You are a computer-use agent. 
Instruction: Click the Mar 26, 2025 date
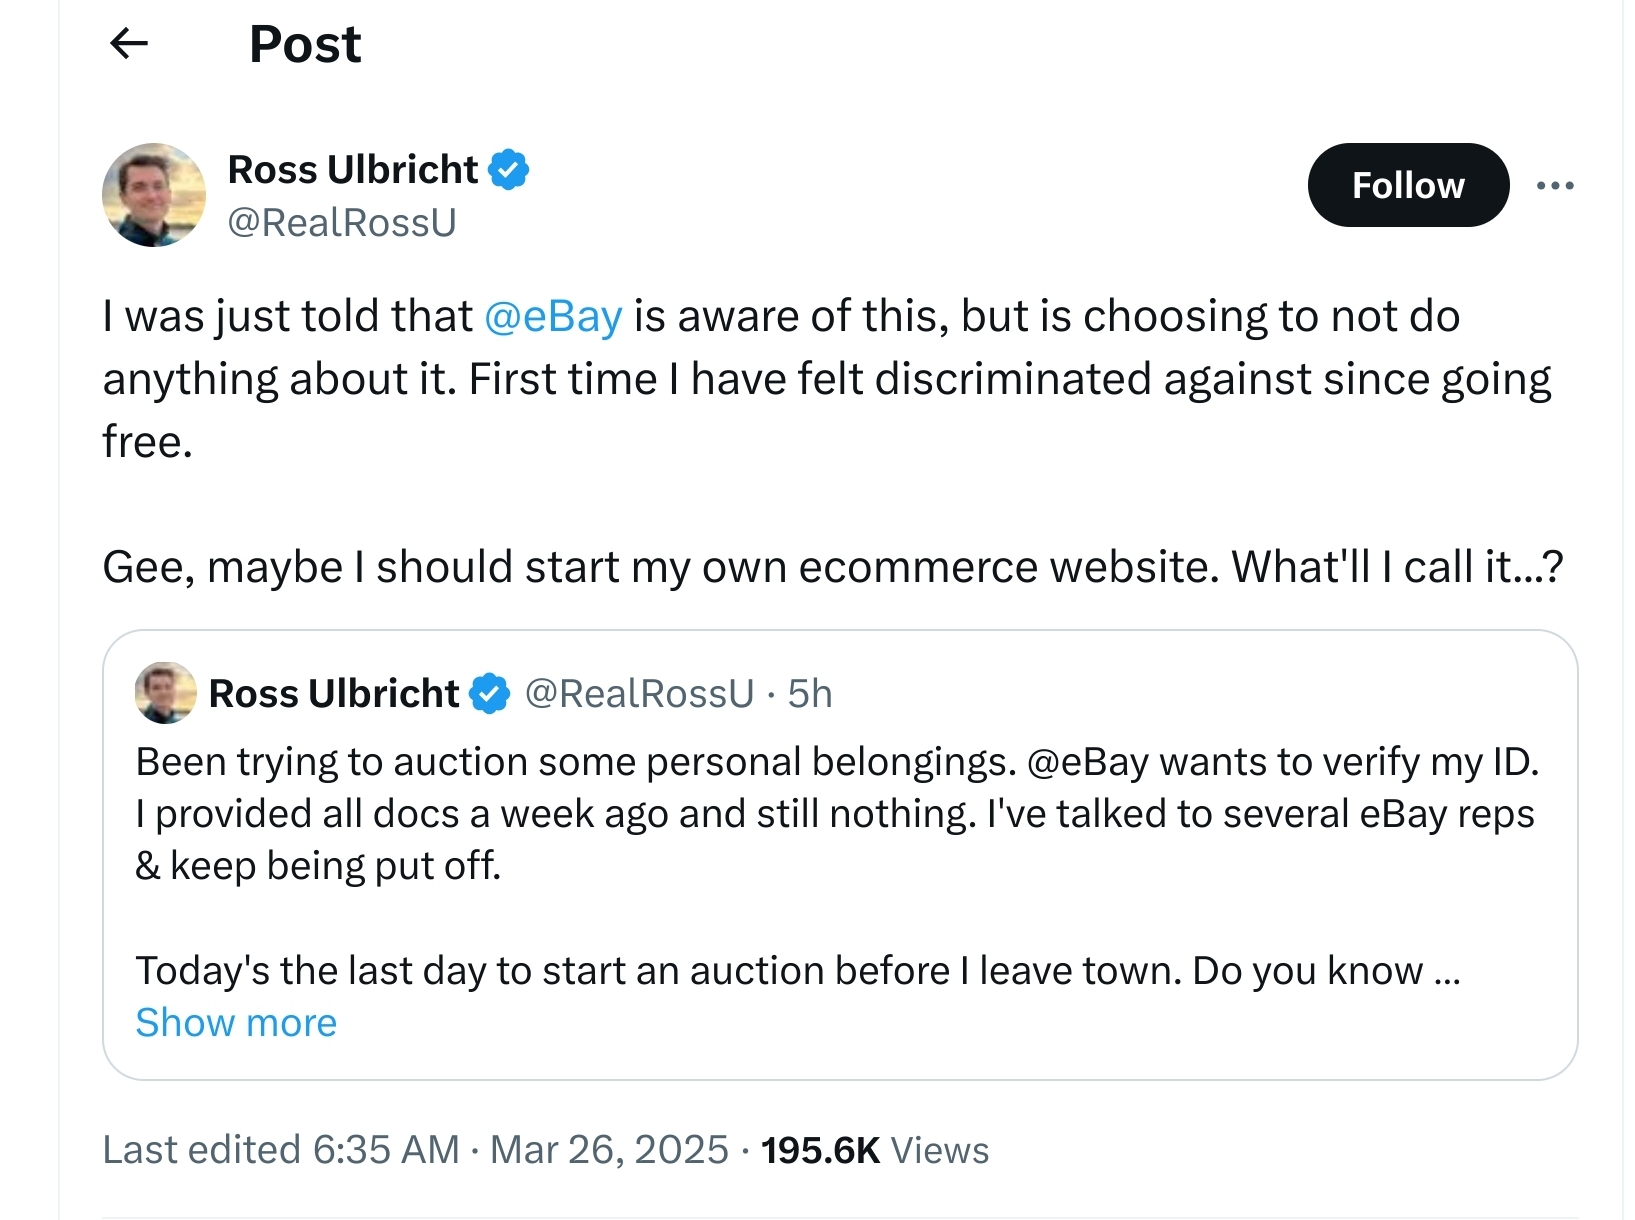(x=609, y=1150)
